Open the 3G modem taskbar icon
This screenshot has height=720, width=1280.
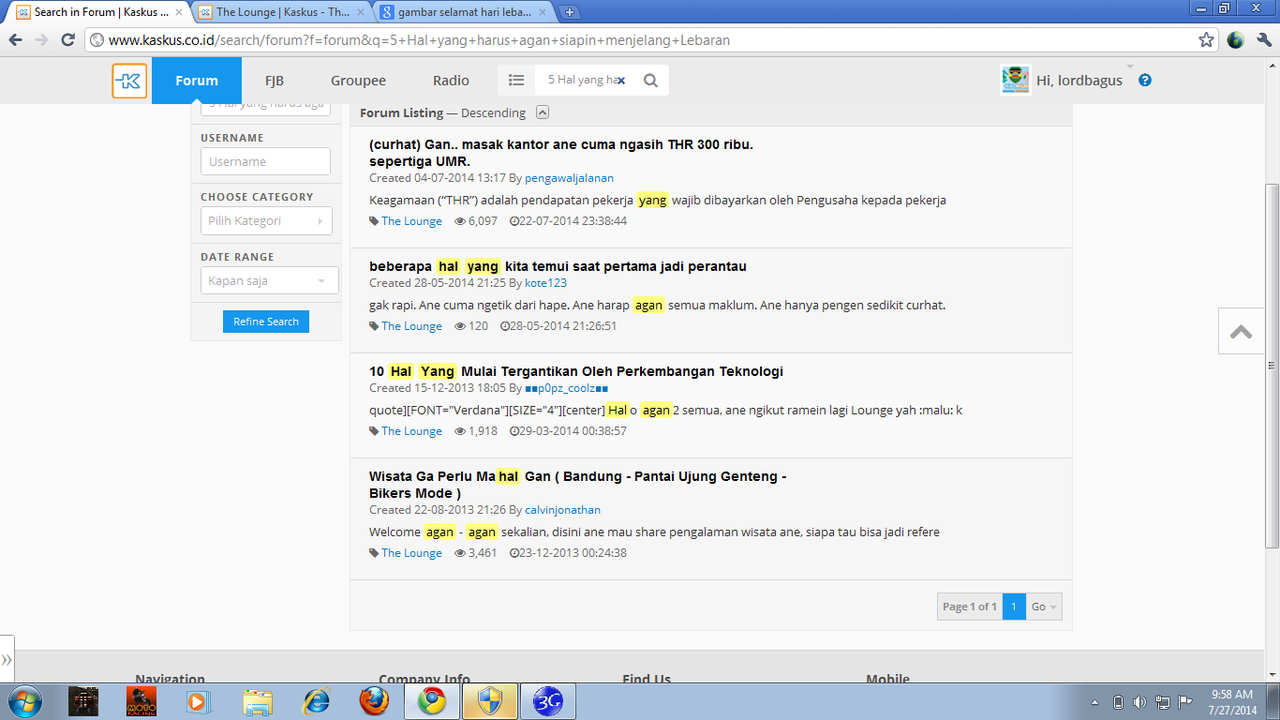[547, 701]
